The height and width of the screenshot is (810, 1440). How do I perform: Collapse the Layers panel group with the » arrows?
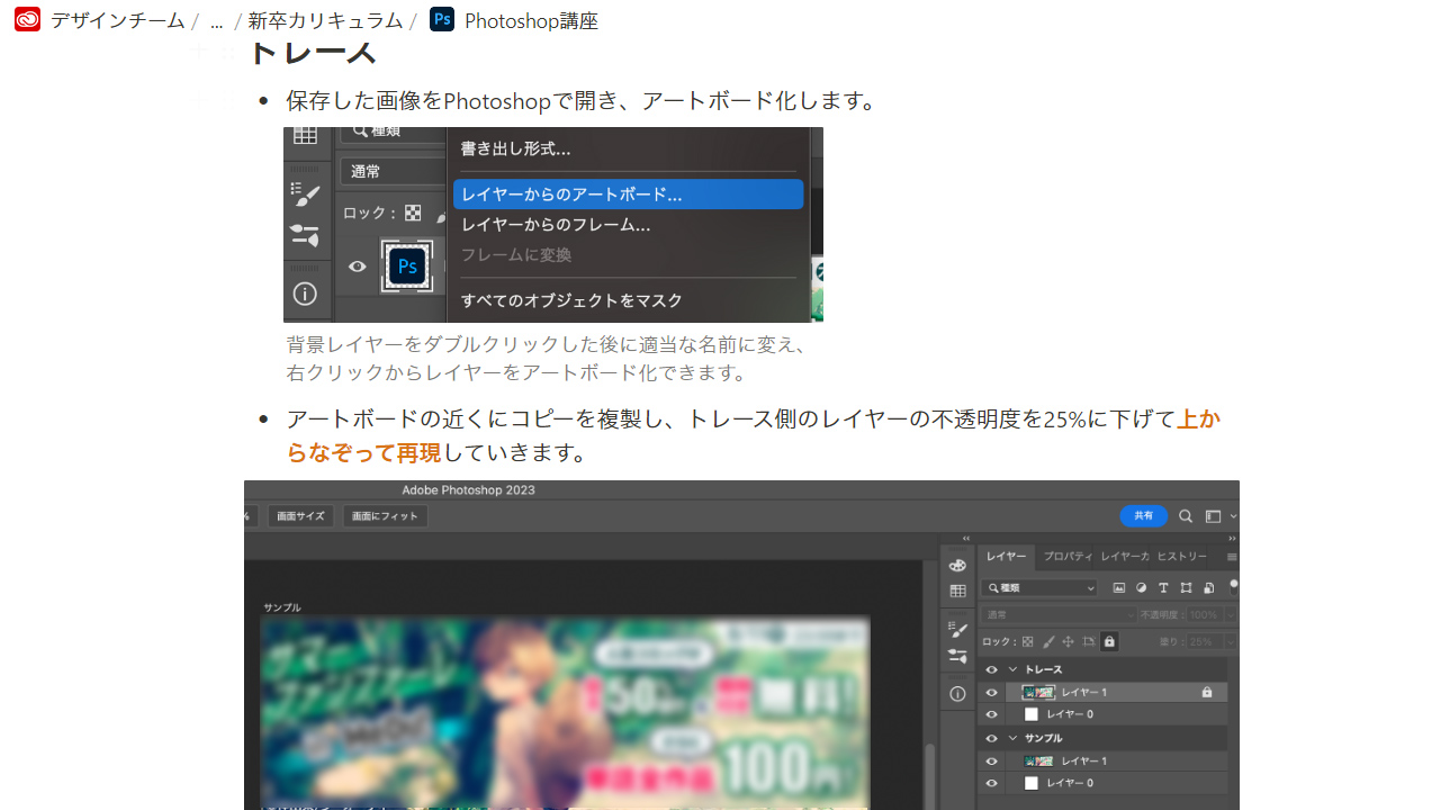click(x=1232, y=539)
